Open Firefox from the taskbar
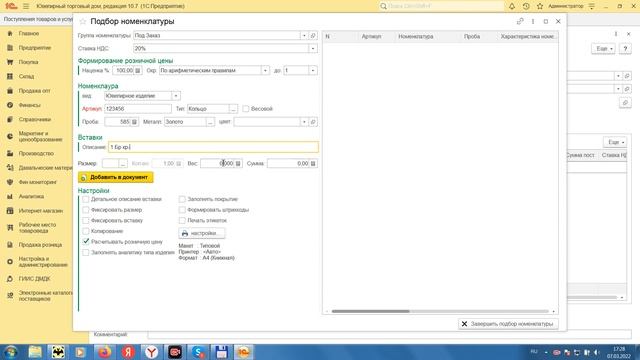 (104, 352)
